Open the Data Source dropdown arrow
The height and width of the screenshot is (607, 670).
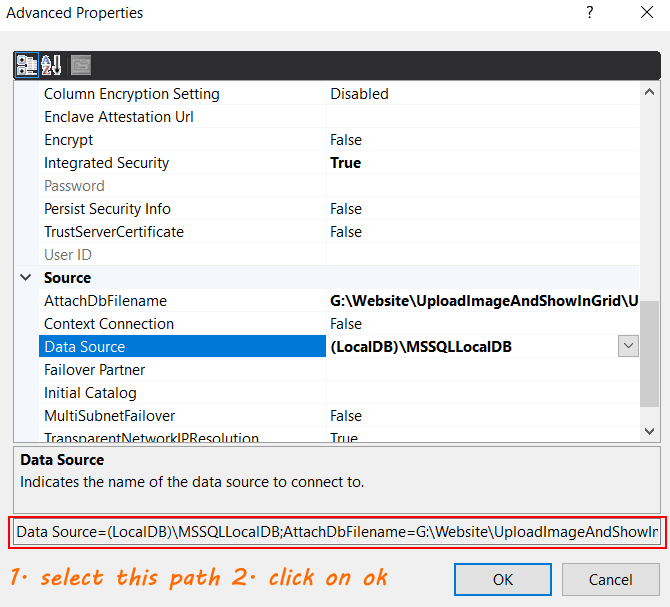(x=628, y=346)
